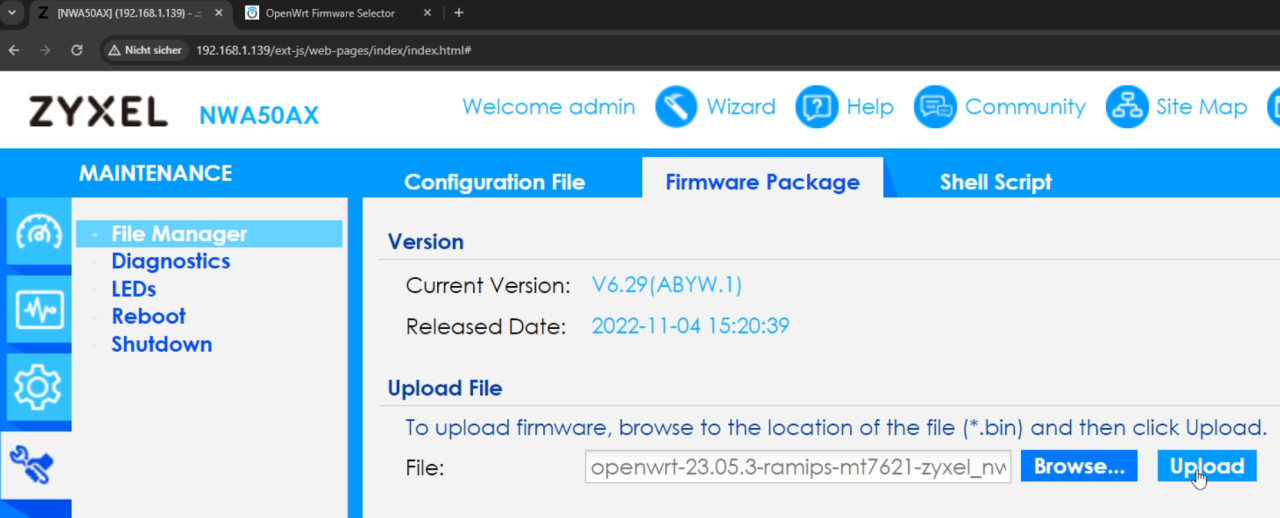This screenshot has height=518, width=1280.
Task: Open a new browser tab
Action: (x=459, y=13)
